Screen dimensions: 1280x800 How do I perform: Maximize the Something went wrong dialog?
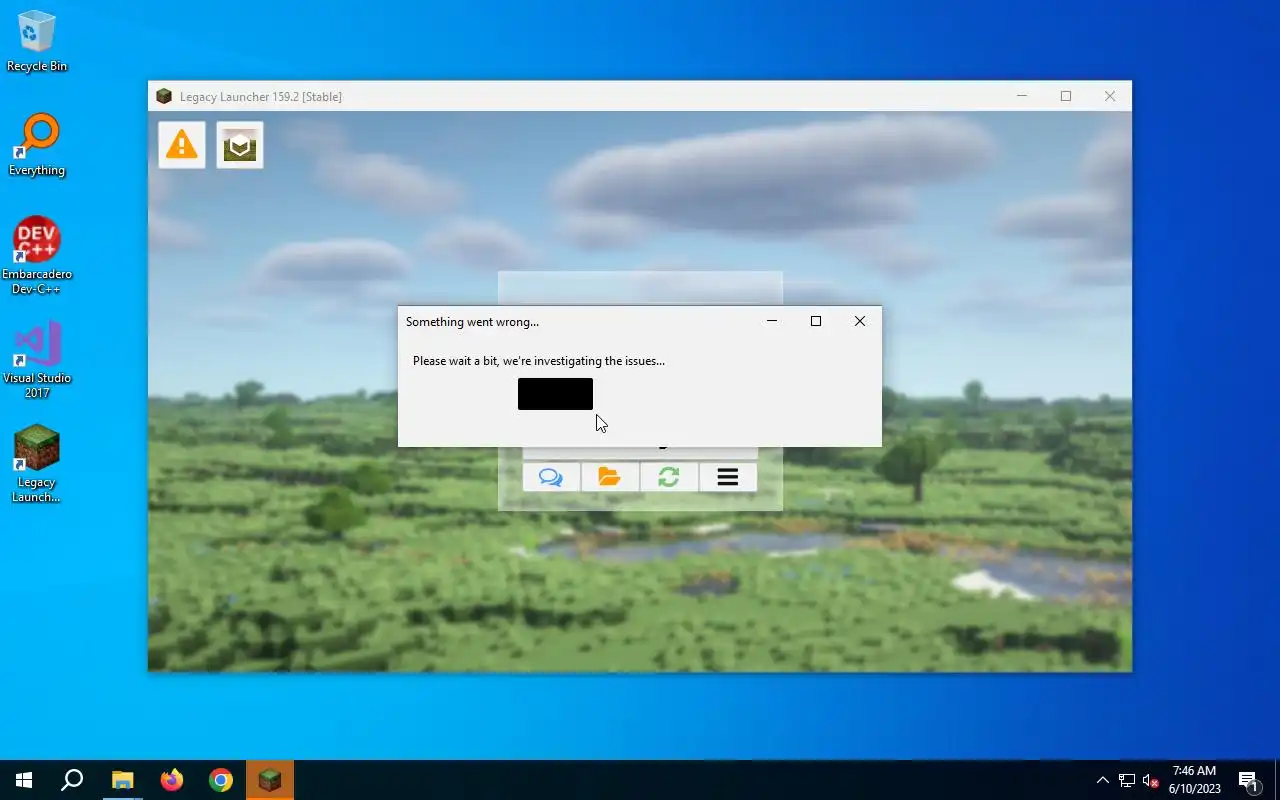pyautogui.click(x=816, y=321)
